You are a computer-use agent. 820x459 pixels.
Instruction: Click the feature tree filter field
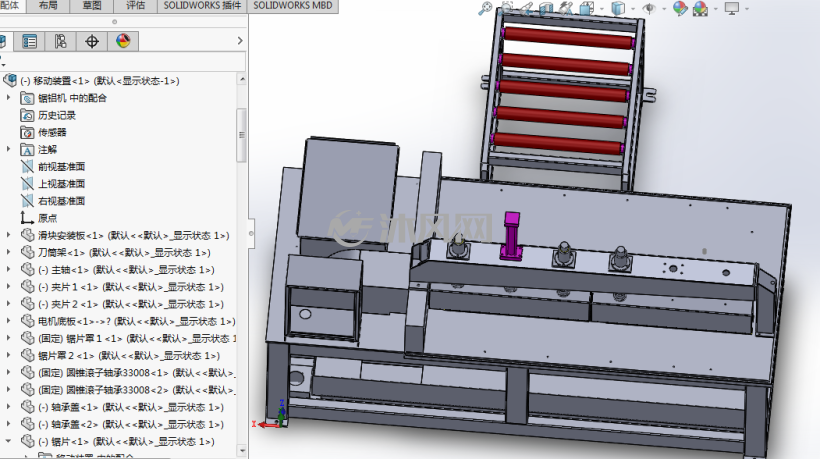[123, 62]
